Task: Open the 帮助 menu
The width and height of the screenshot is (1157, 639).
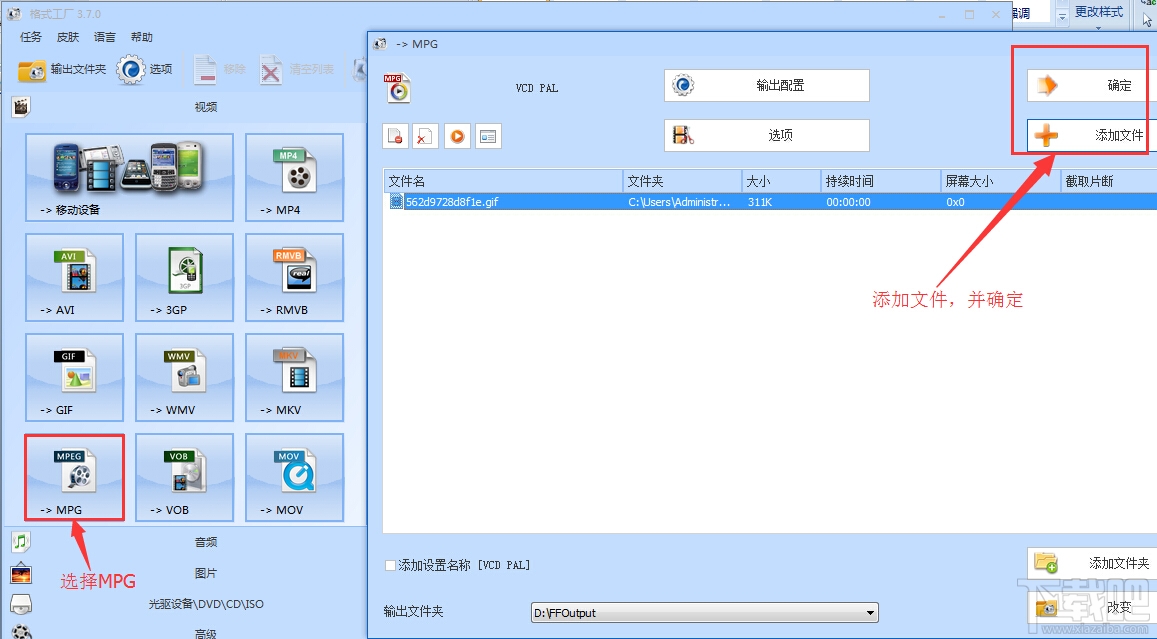Action: click(x=141, y=37)
